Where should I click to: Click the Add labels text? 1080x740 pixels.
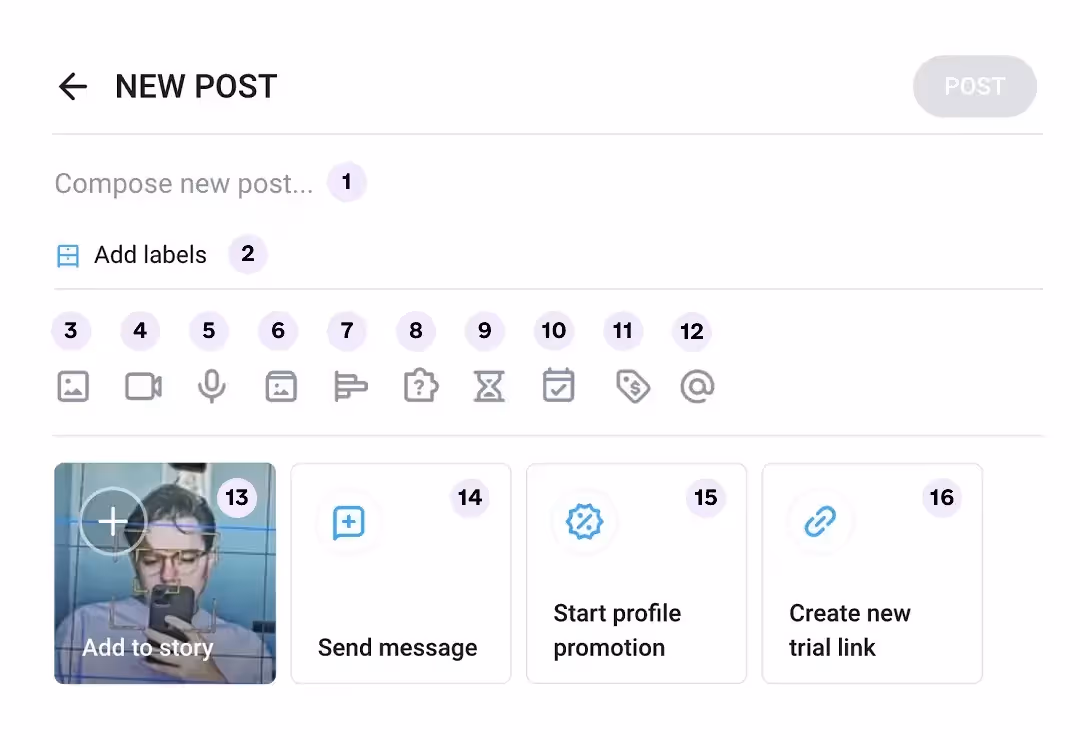click(x=150, y=255)
